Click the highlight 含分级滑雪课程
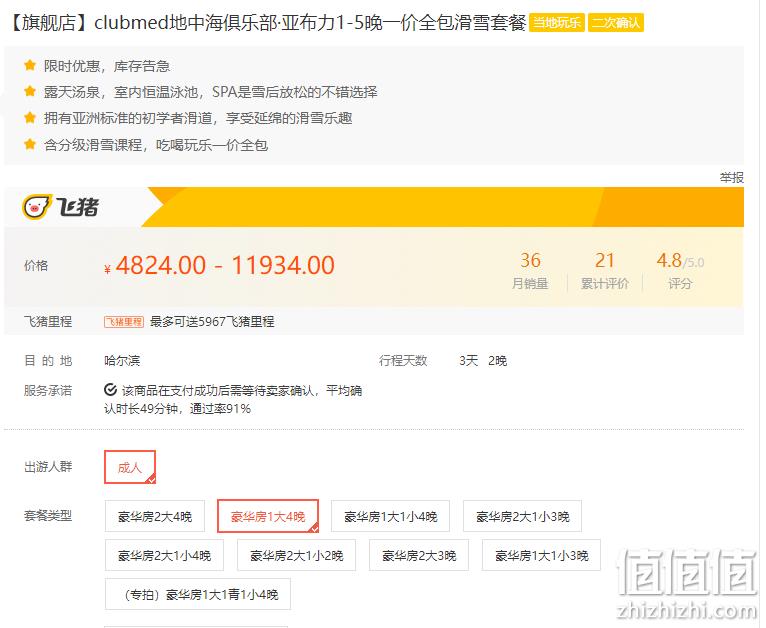 (x=156, y=145)
